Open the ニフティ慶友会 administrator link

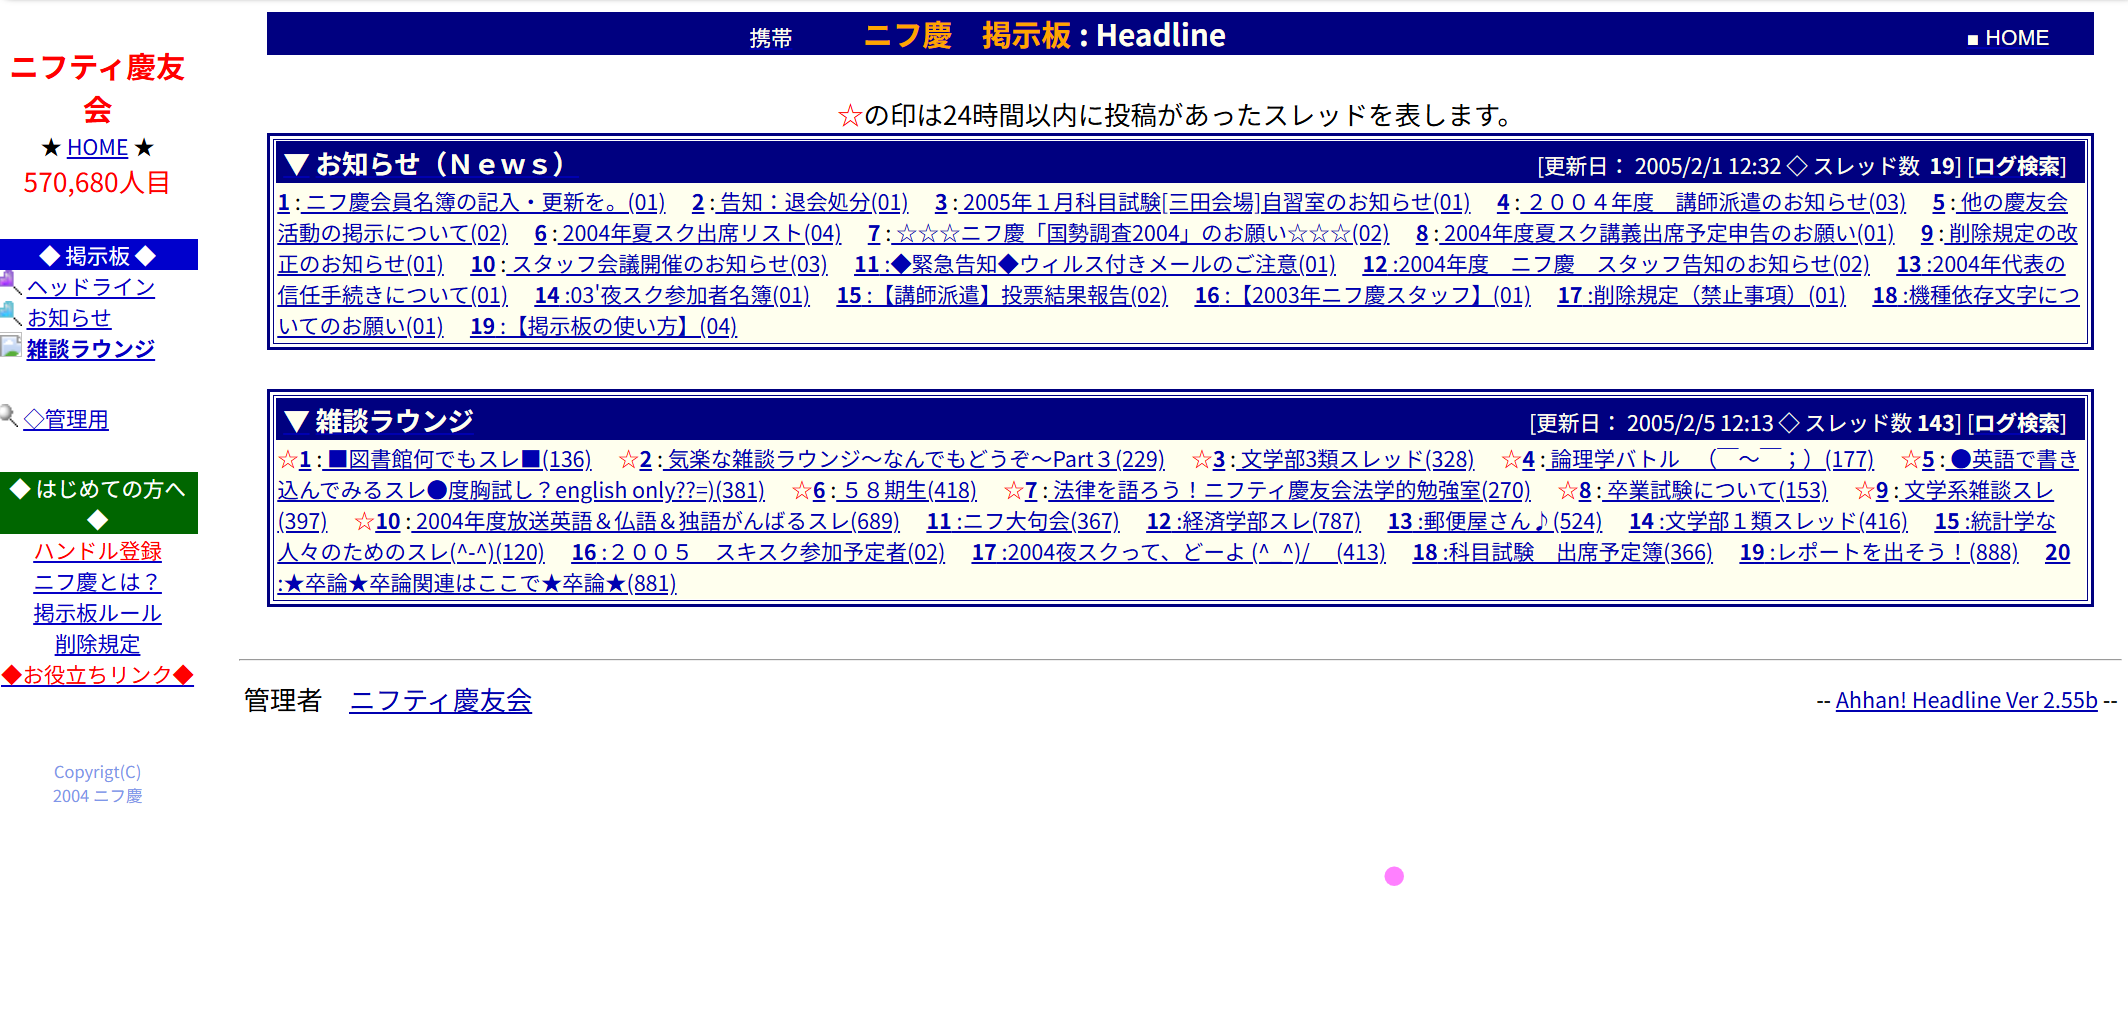point(440,701)
